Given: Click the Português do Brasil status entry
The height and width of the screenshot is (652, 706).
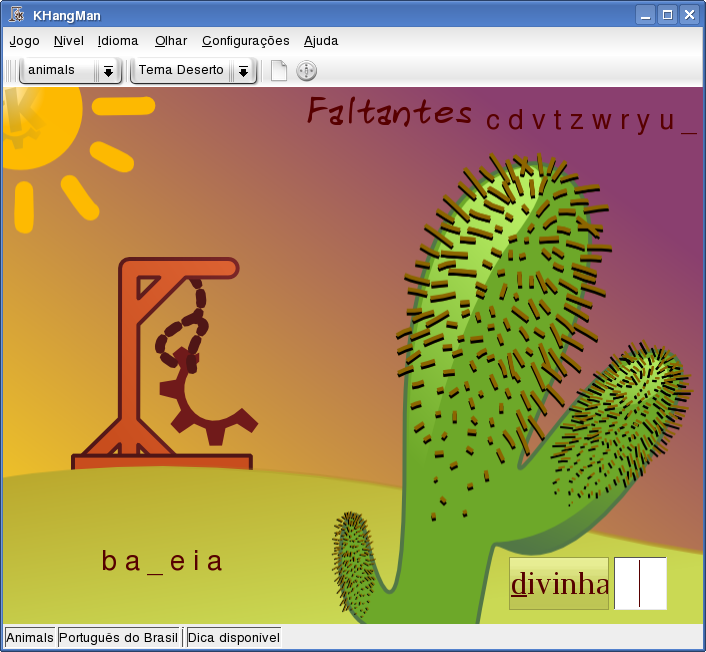Looking at the screenshot, I should pos(118,638).
